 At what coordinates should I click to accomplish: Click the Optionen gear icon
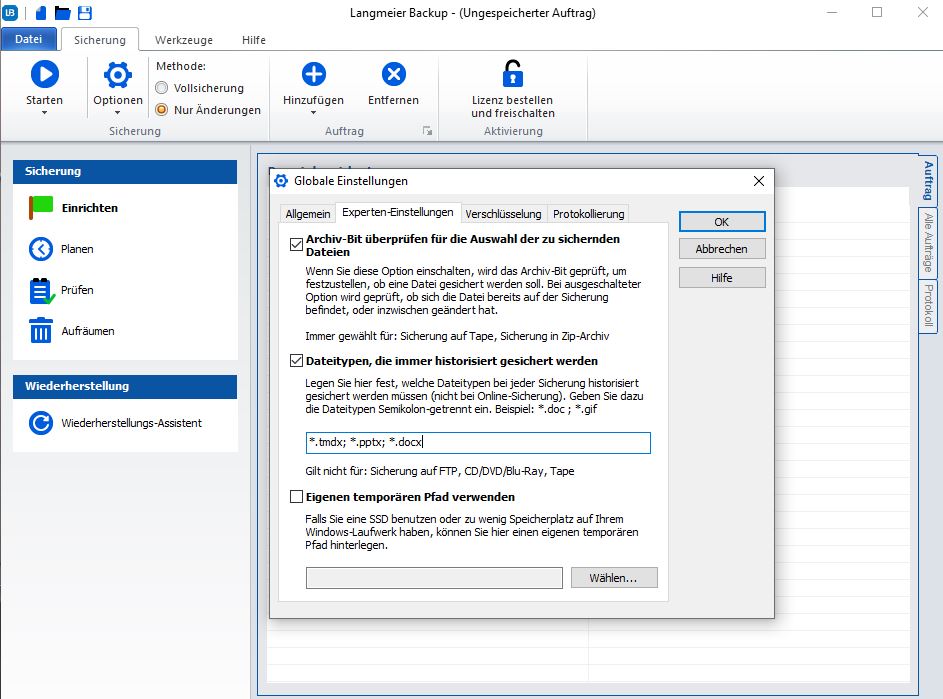118,74
